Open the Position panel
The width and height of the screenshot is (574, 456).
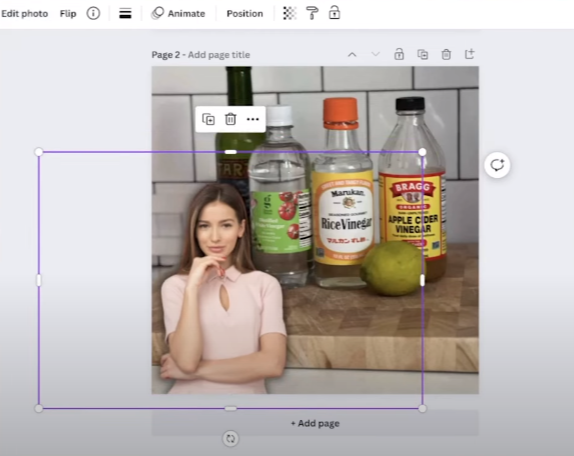245,14
